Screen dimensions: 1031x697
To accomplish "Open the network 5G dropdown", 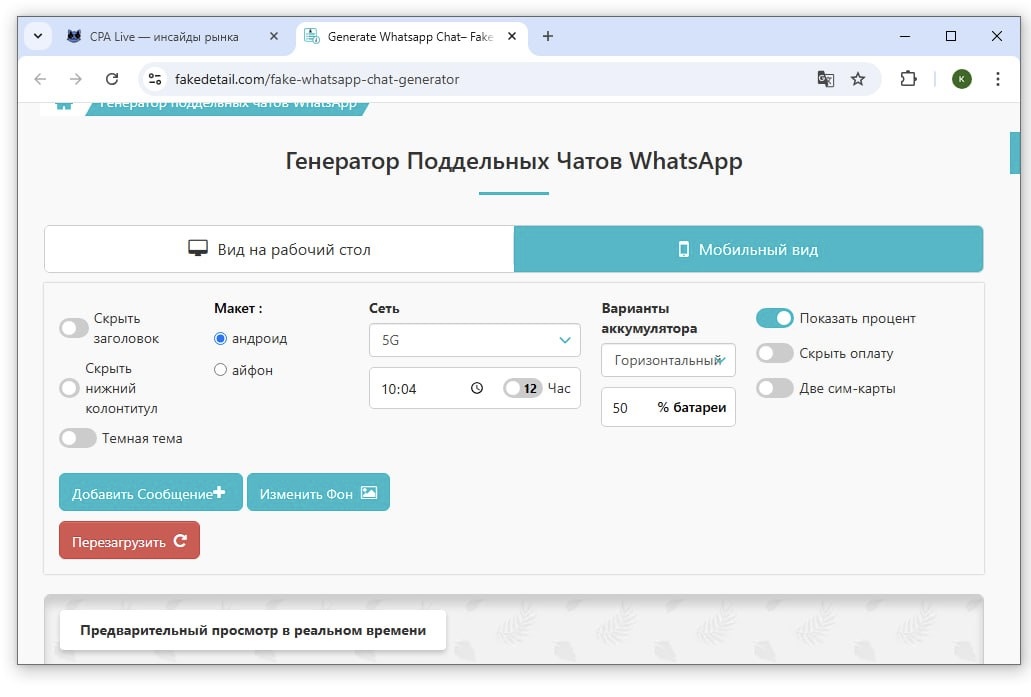I will [475, 340].
